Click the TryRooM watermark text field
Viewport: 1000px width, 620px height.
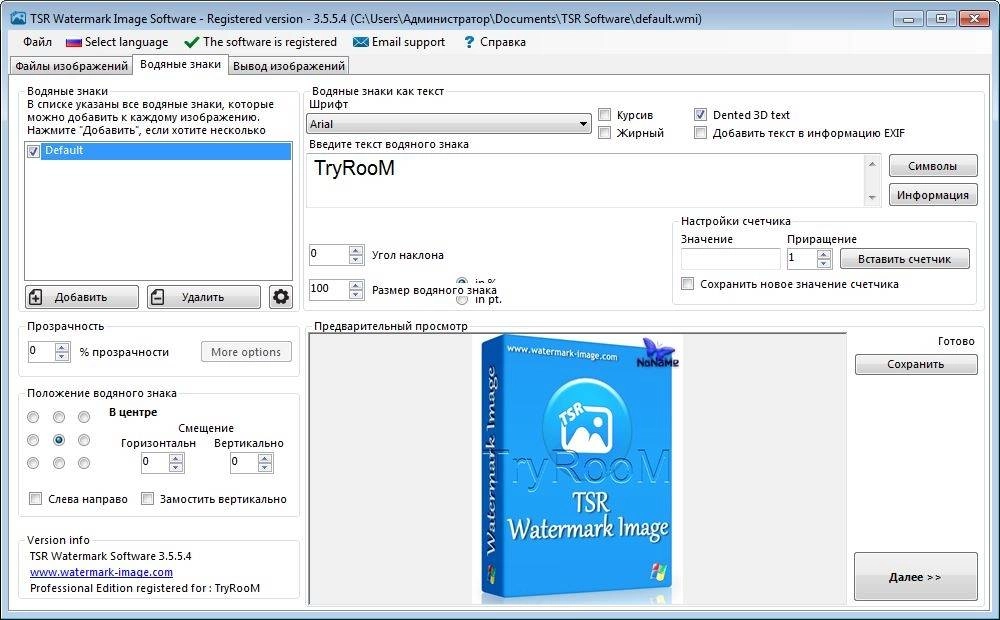[587, 181]
